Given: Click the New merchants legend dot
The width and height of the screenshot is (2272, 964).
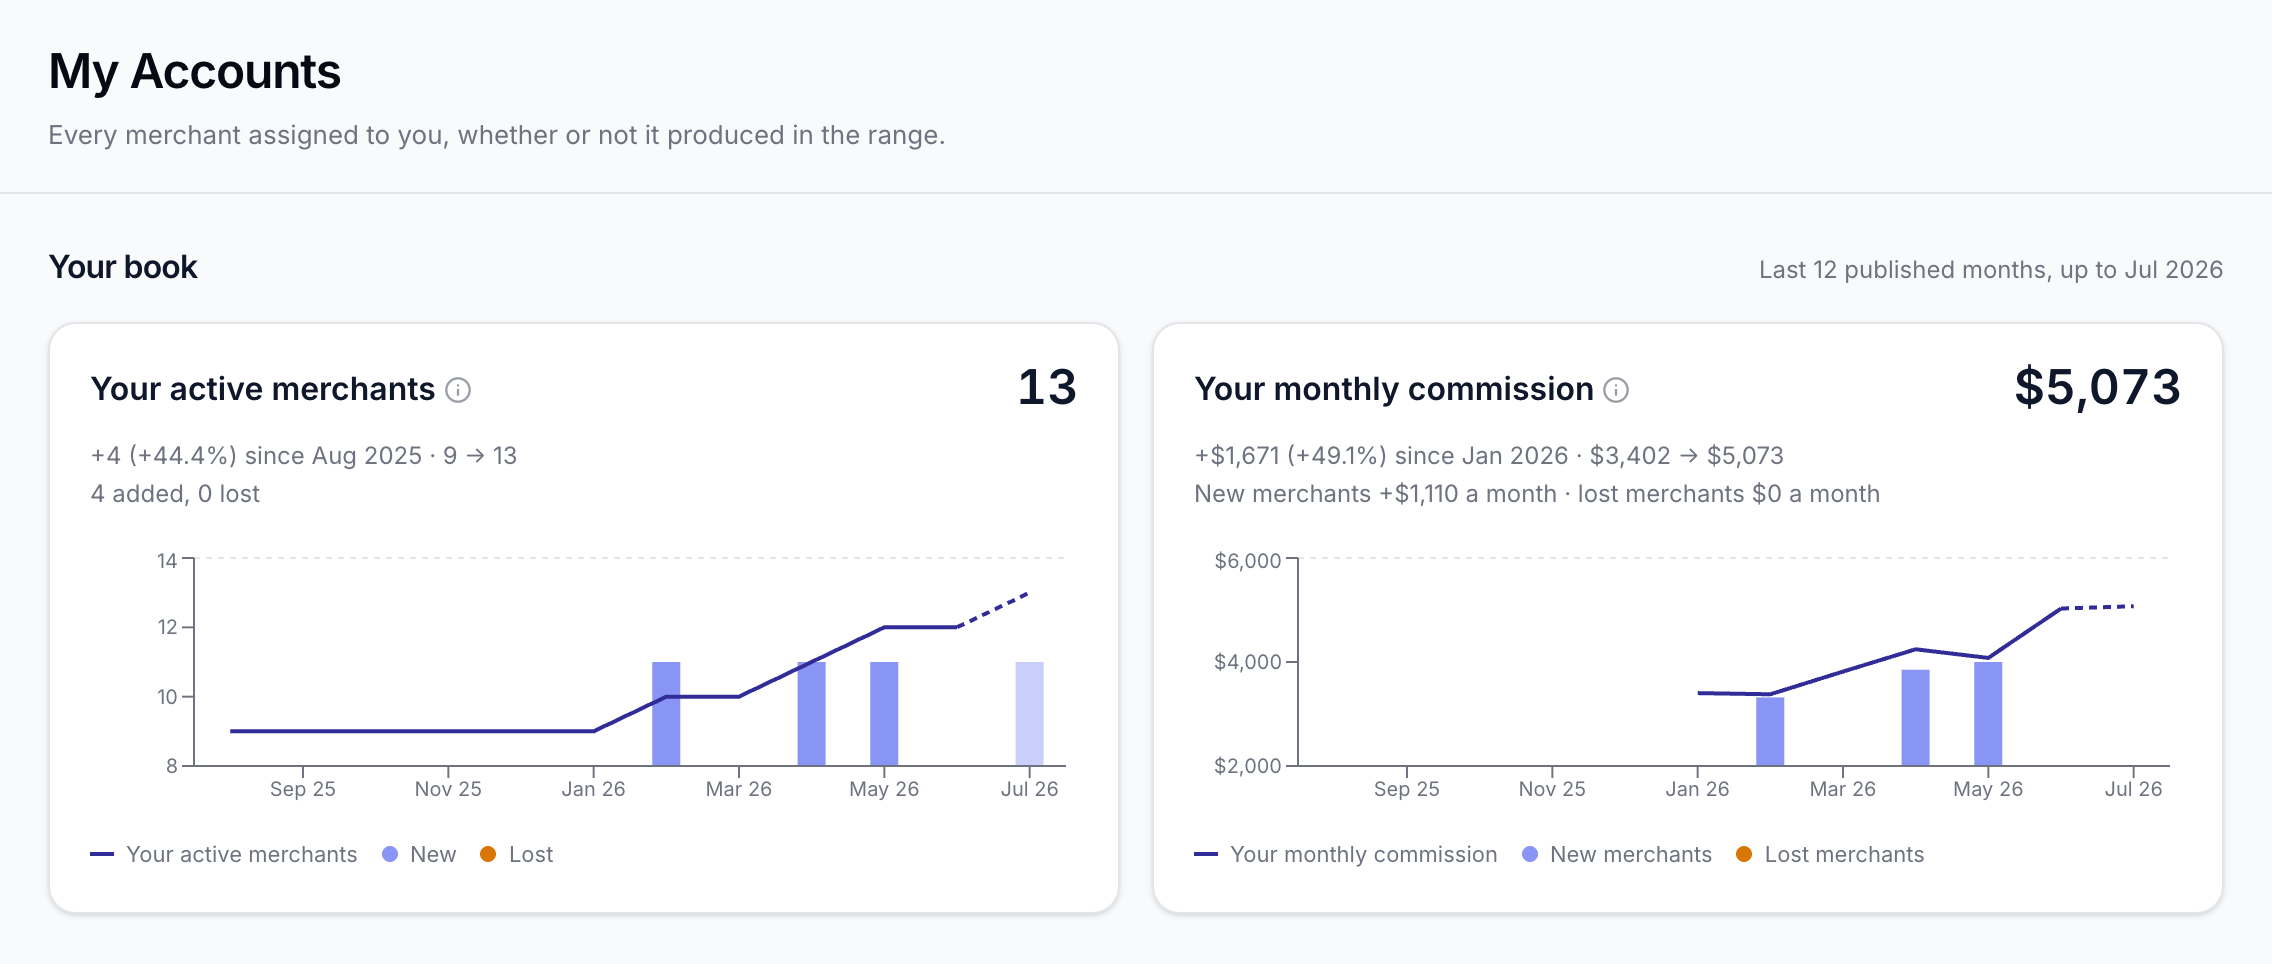Looking at the screenshot, I should pyautogui.click(x=1530, y=854).
